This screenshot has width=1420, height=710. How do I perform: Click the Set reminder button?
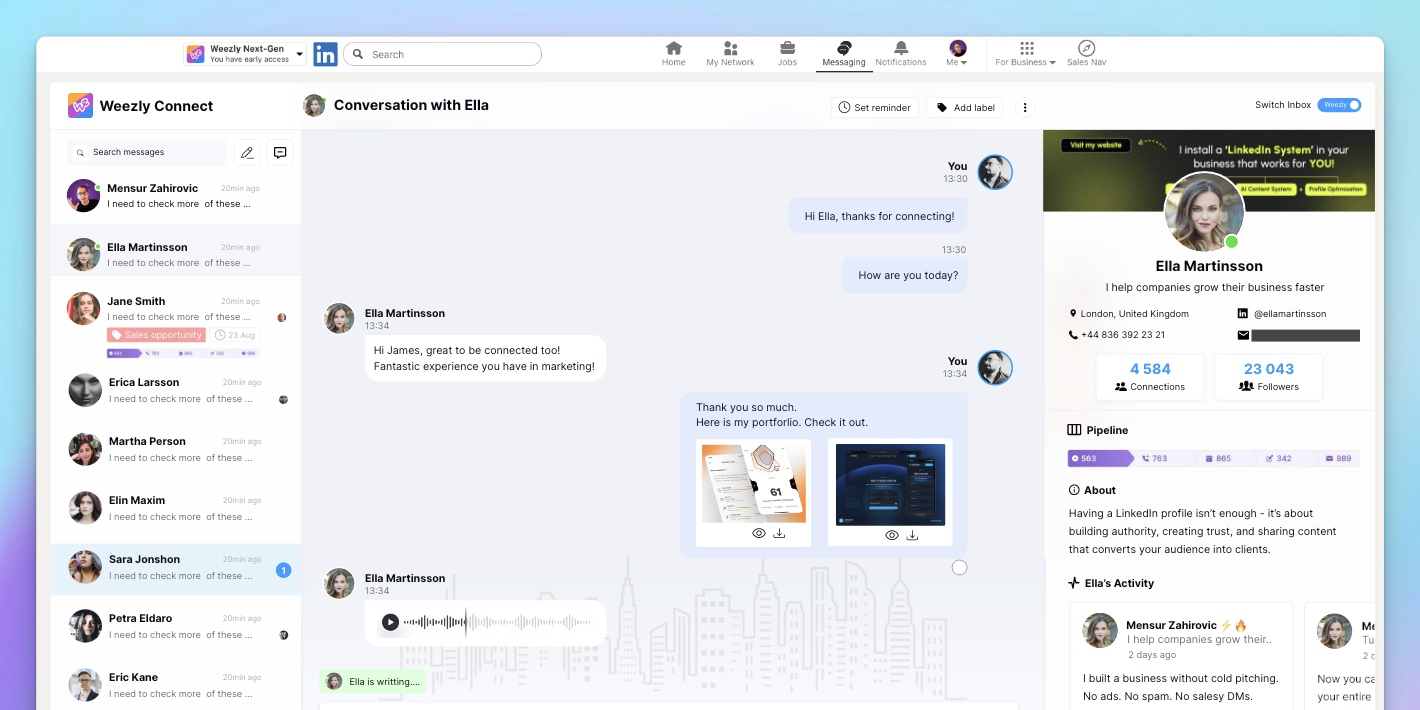pyautogui.click(x=875, y=108)
